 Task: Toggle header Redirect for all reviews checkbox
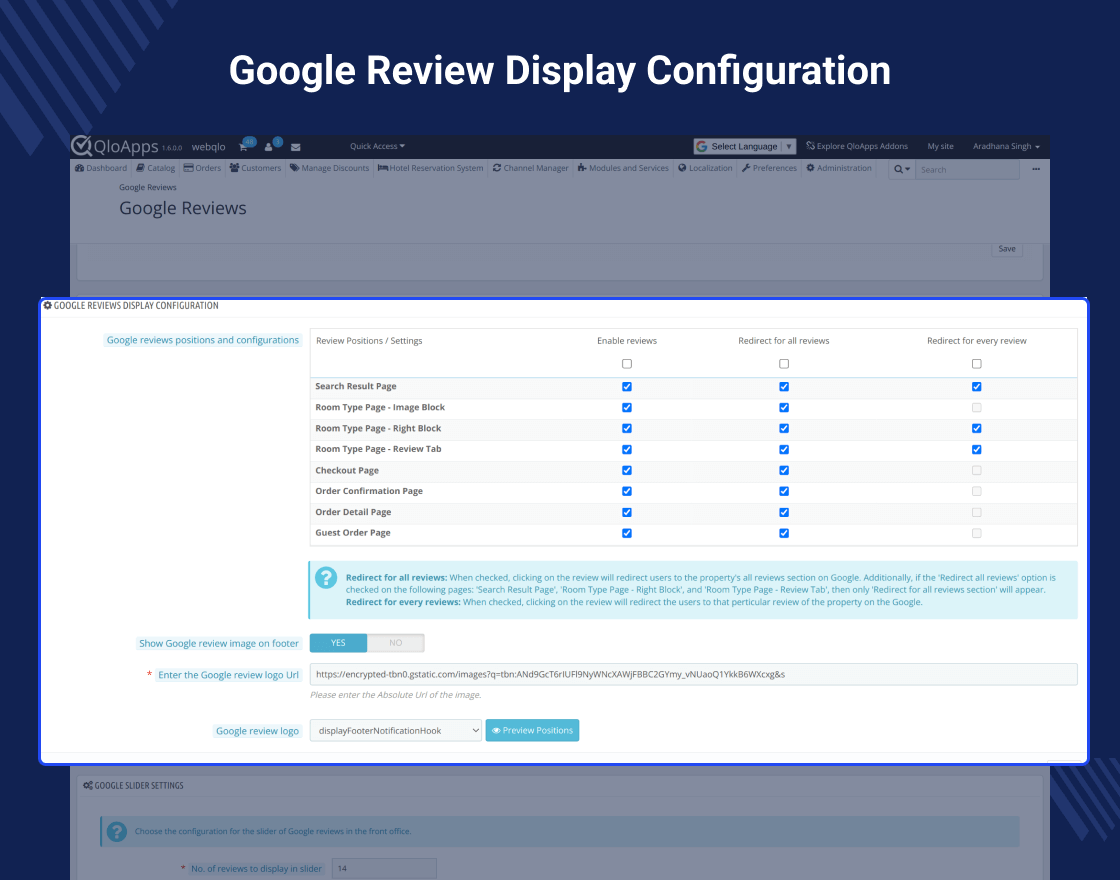784,364
